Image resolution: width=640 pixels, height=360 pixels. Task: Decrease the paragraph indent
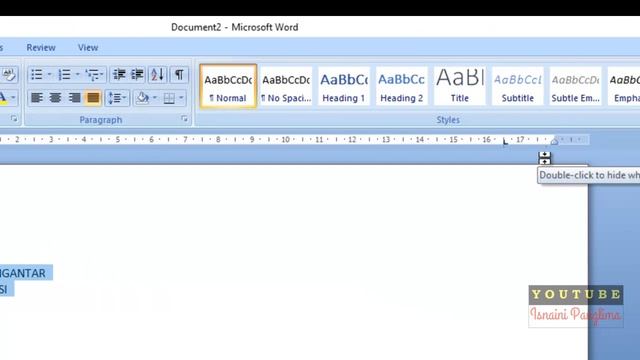click(x=119, y=75)
